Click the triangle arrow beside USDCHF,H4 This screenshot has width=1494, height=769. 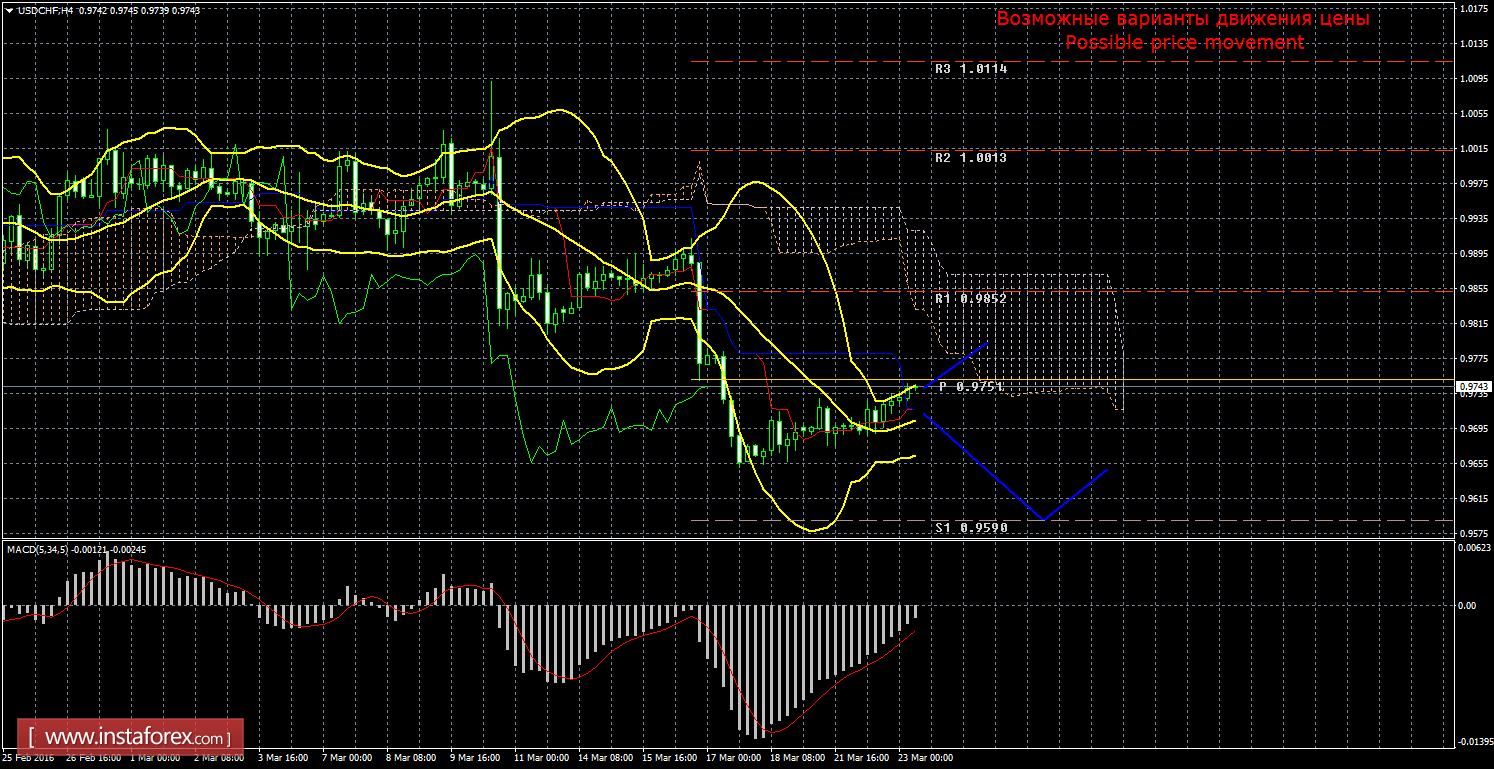[x=9, y=9]
